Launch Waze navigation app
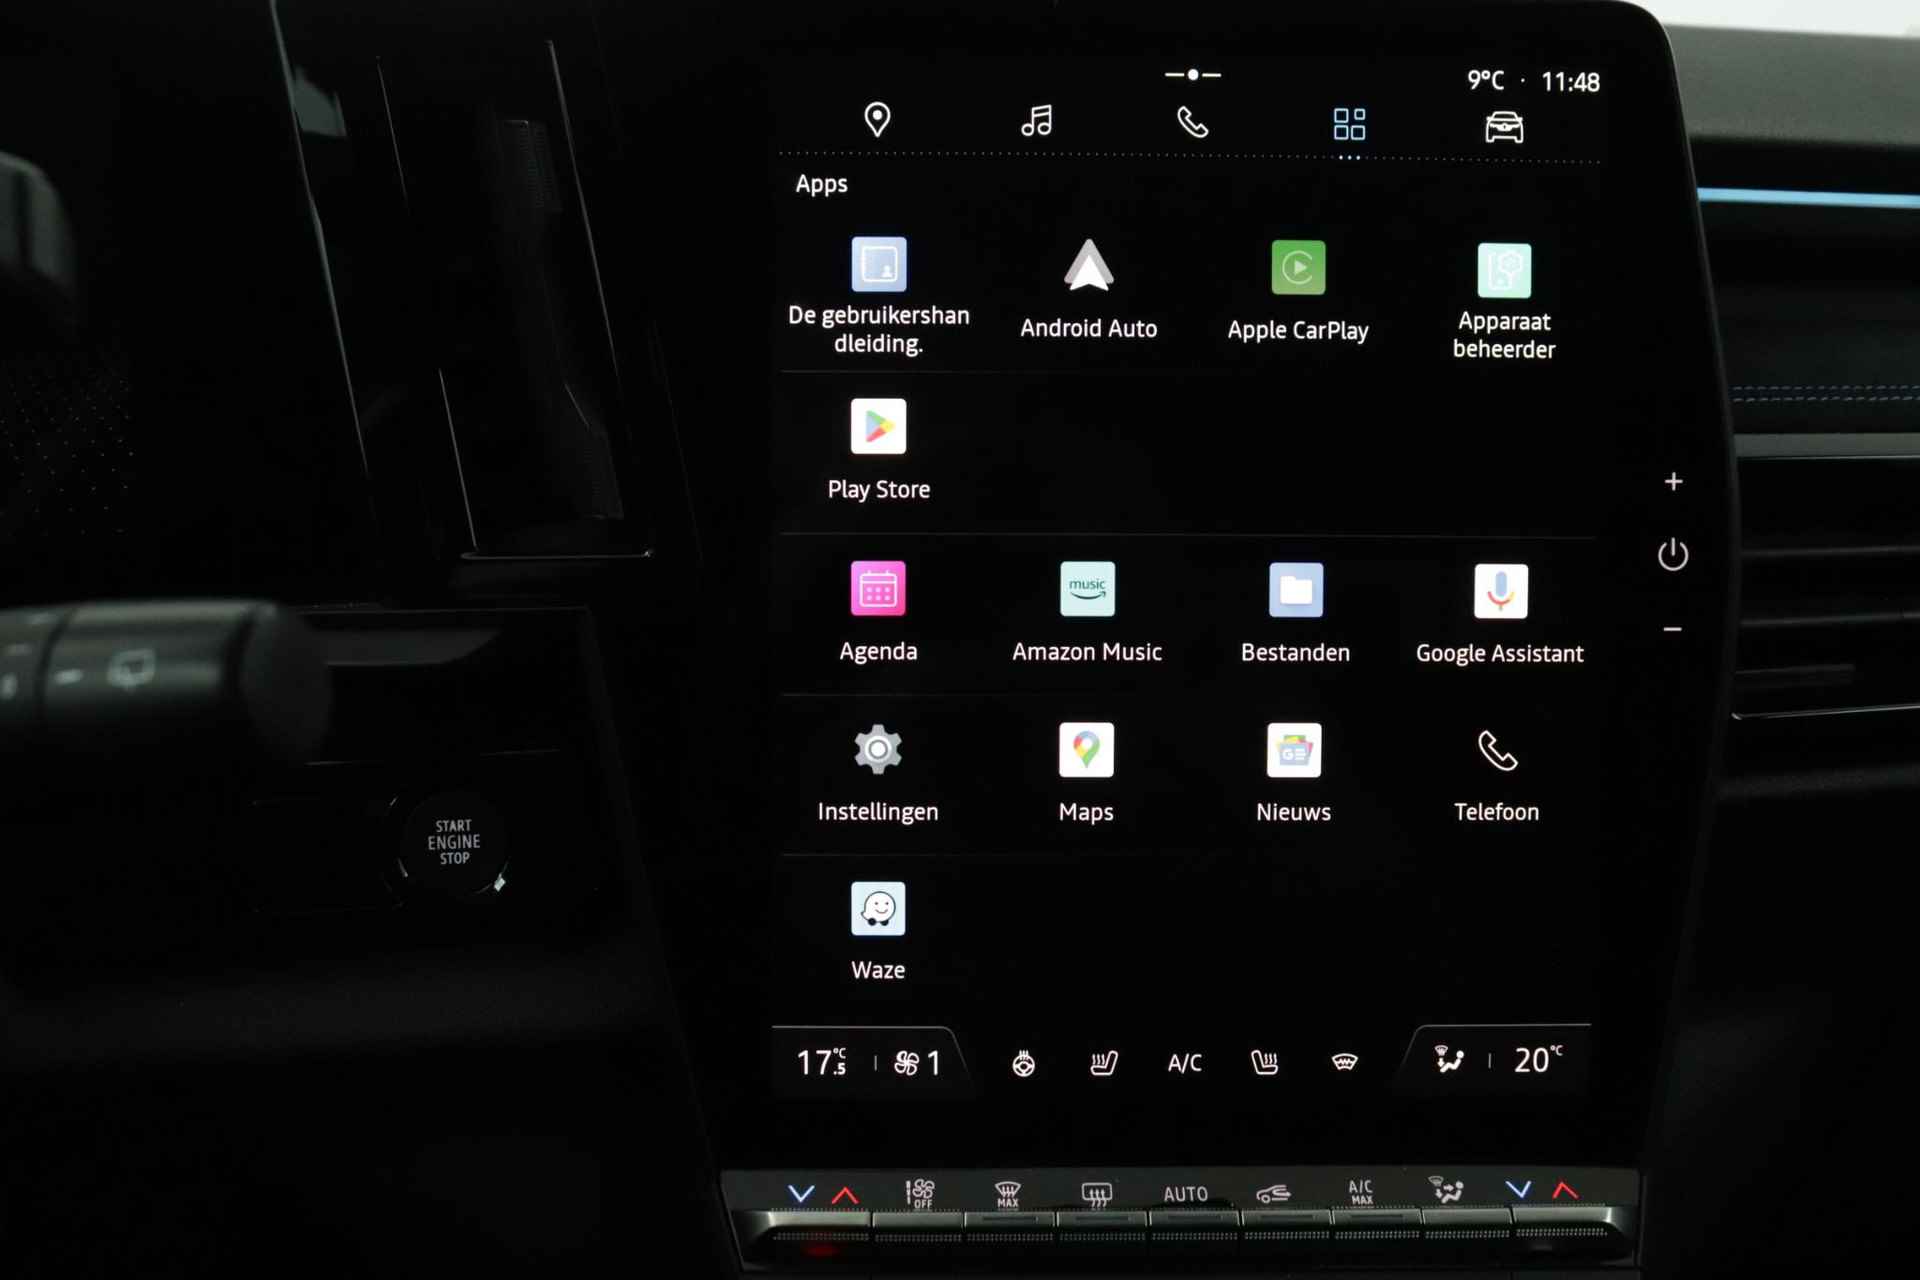This screenshot has width=1920, height=1280. 878,932
